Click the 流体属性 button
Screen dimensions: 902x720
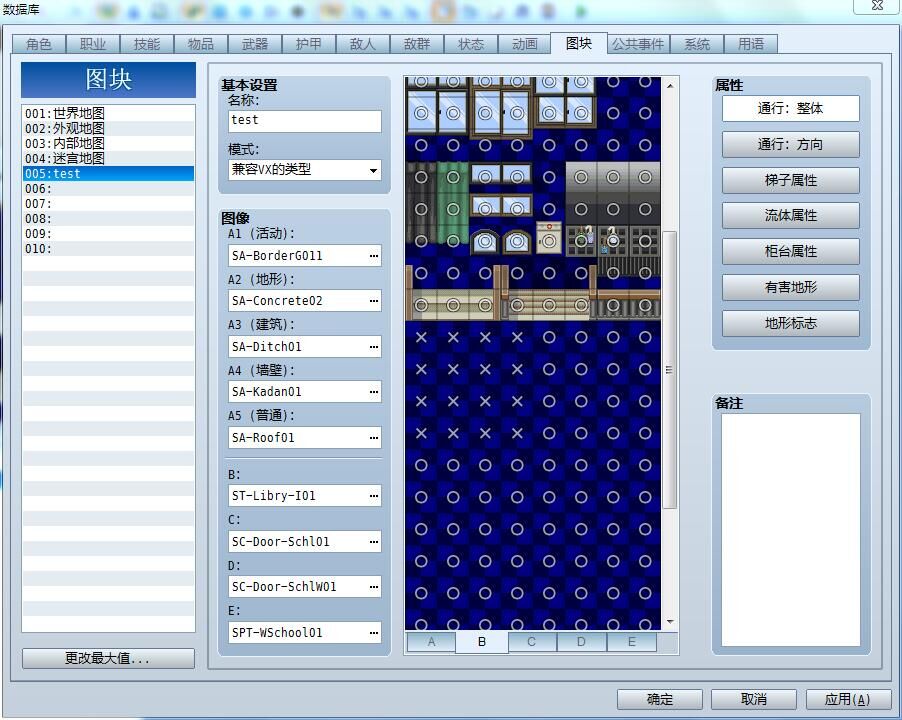point(790,215)
